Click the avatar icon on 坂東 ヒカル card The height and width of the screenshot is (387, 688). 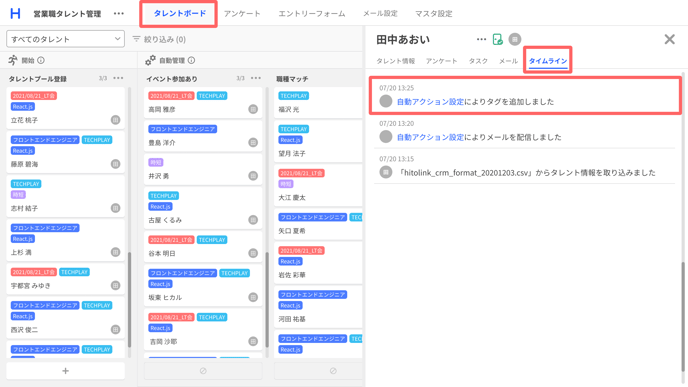point(253,297)
